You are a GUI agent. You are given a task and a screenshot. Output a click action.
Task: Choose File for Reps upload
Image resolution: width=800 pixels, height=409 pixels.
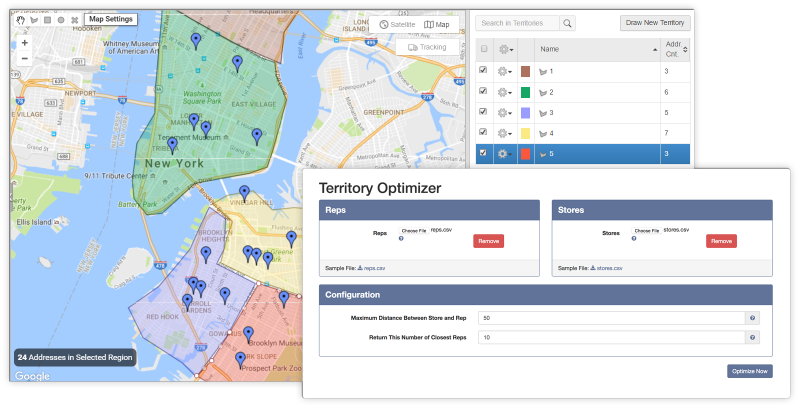click(x=414, y=231)
